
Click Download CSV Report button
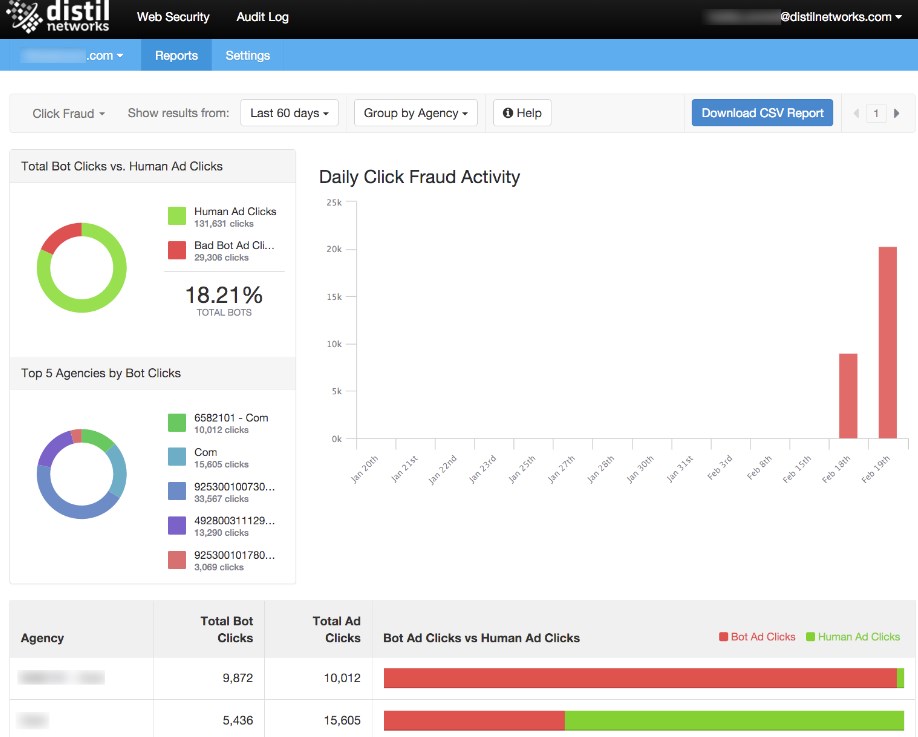click(762, 113)
